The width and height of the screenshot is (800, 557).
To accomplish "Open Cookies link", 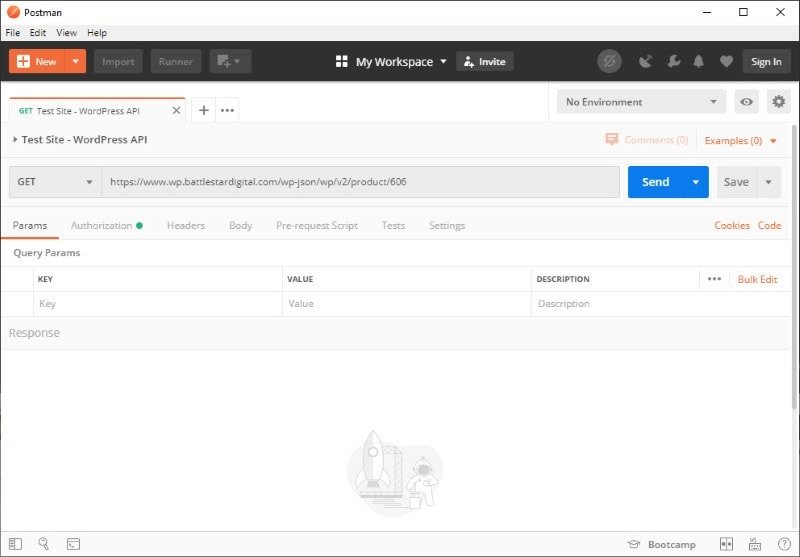I will 732,225.
